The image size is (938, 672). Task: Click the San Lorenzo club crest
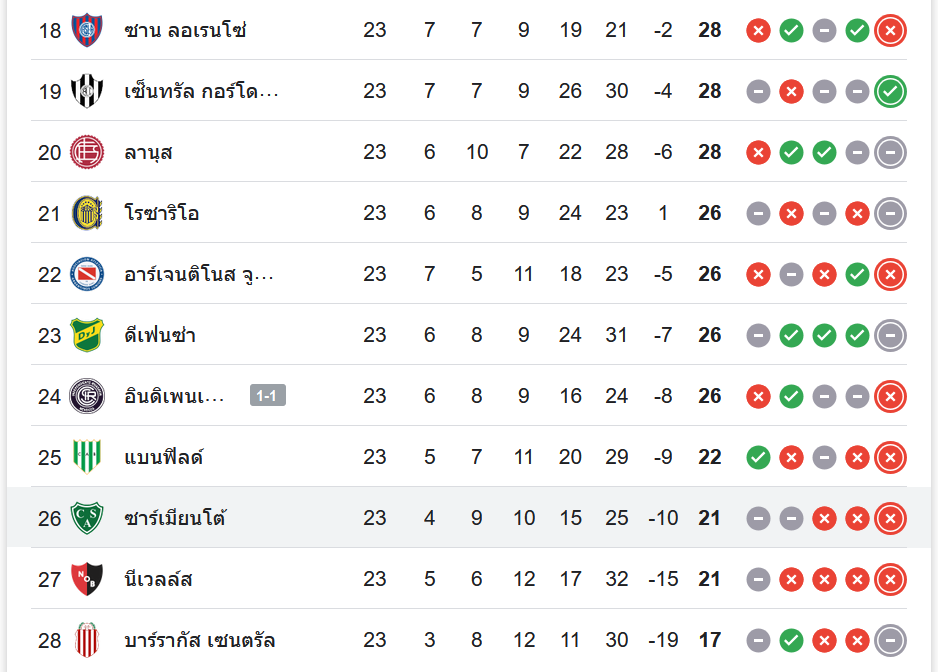[87, 30]
